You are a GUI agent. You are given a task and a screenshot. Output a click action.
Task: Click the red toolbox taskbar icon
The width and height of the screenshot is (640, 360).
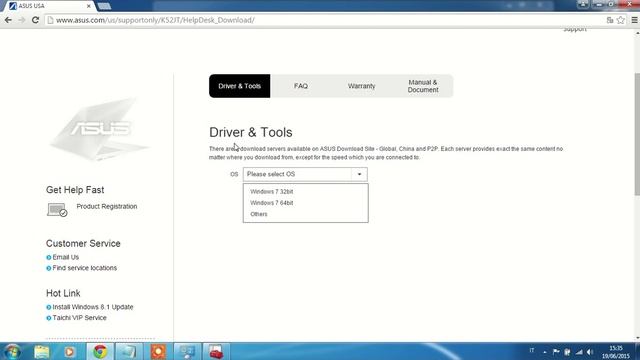pyautogui.click(x=216, y=351)
